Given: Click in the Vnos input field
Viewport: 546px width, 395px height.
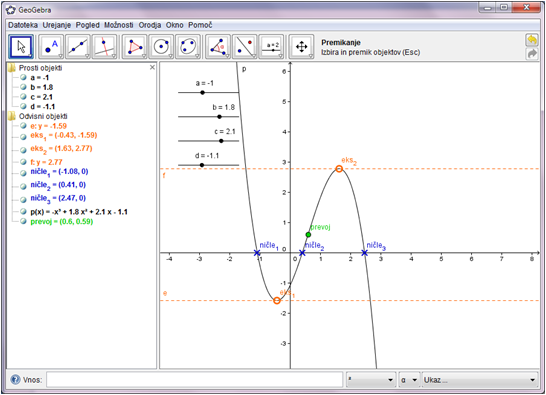Looking at the screenshot, I should pos(195,380).
